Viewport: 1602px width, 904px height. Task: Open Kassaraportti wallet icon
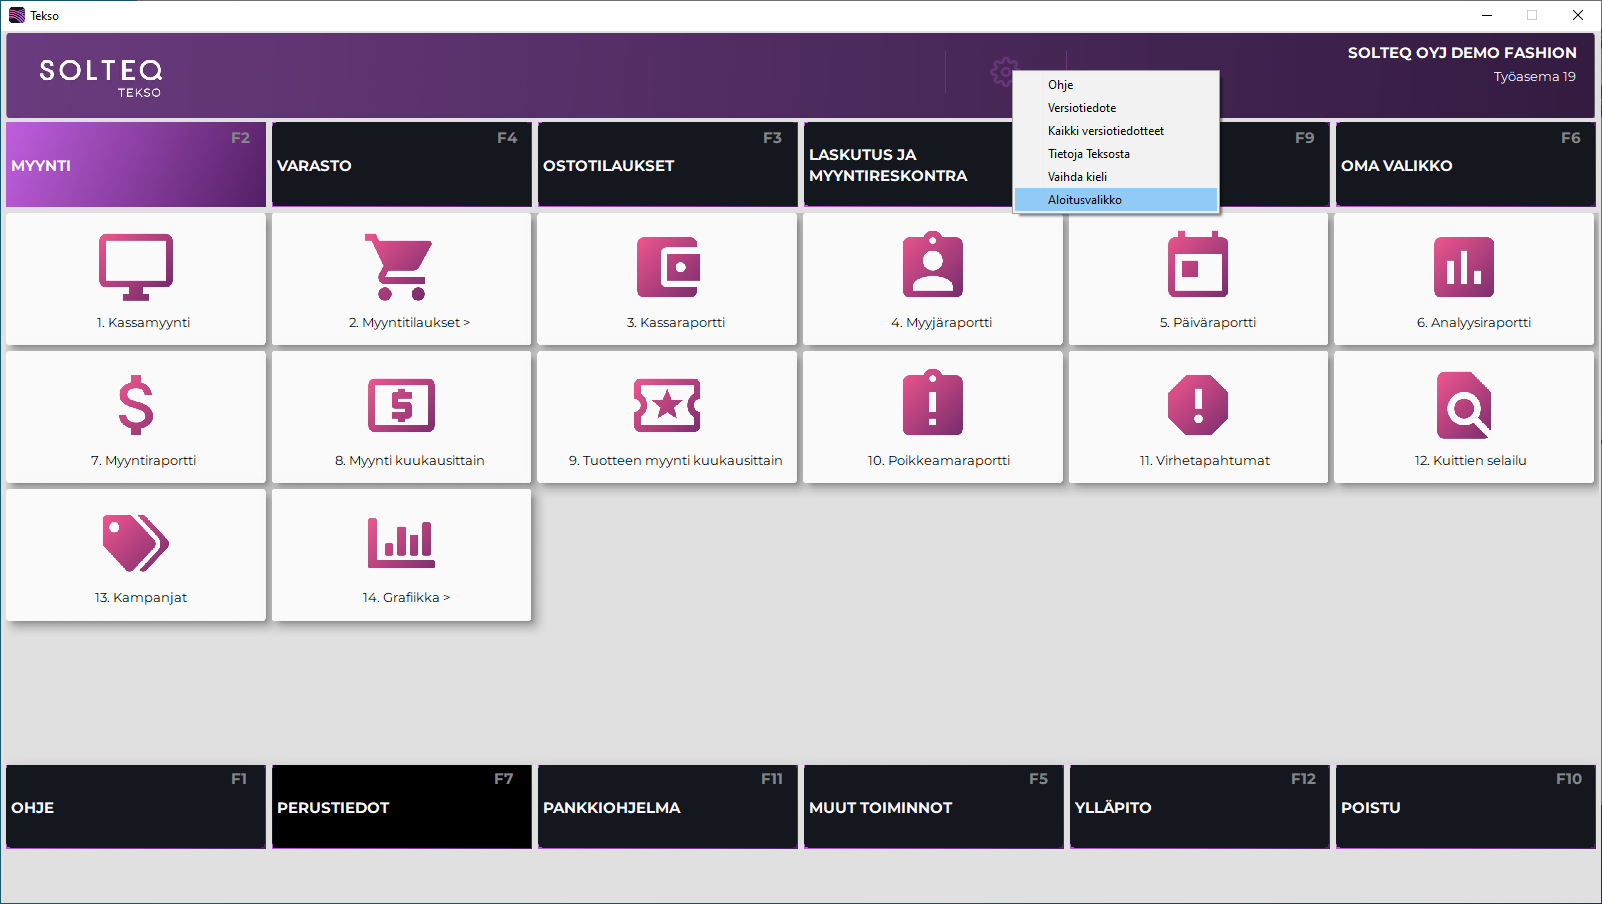[x=667, y=267]
